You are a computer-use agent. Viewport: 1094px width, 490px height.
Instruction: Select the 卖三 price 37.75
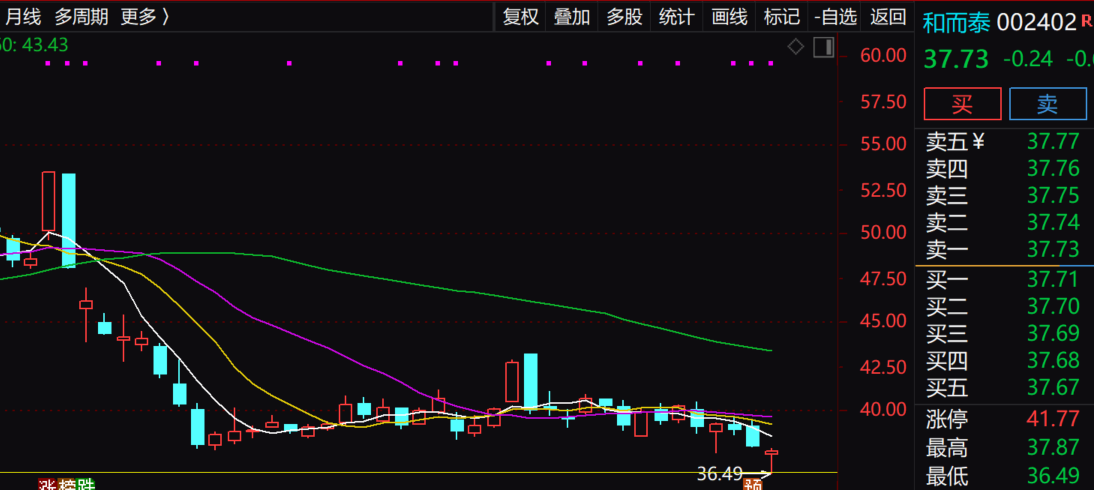[1053, 195]
